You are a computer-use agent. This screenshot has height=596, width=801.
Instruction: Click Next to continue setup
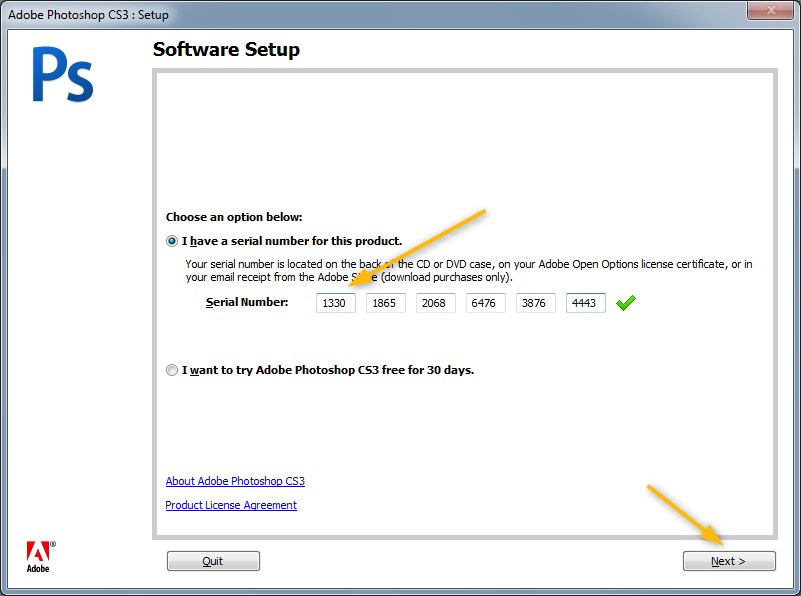click(728, 561)
